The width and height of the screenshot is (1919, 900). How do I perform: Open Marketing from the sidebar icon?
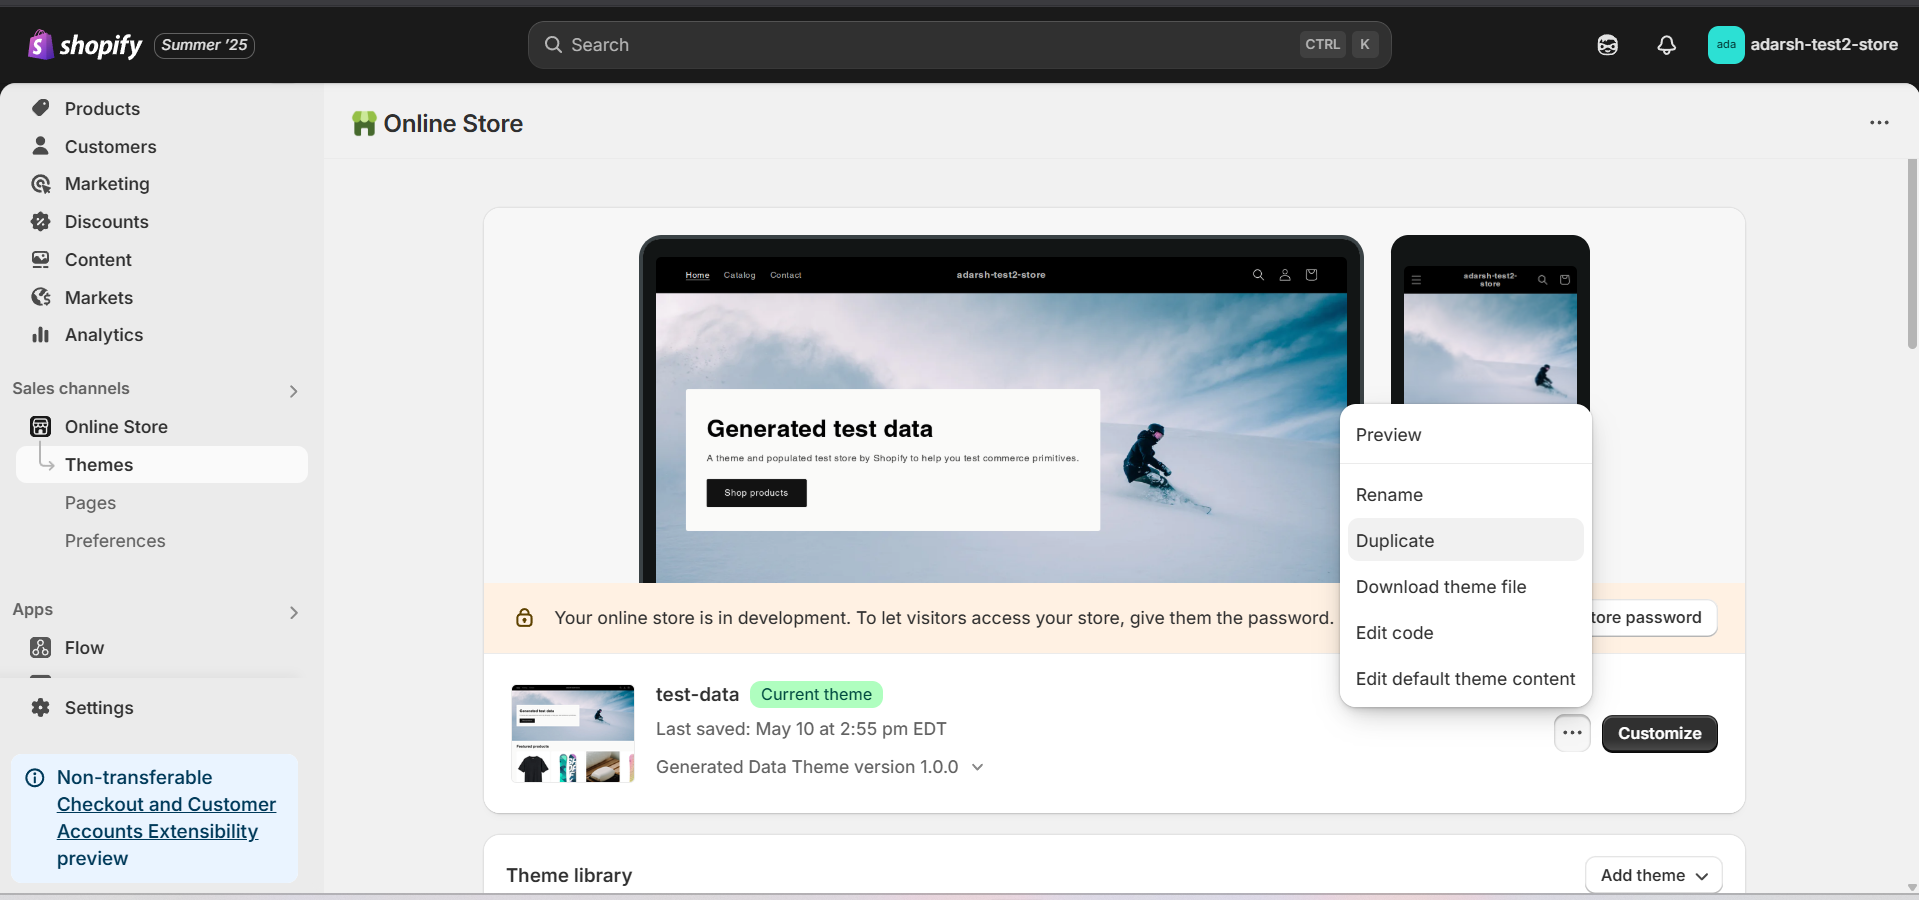(39, 184)
